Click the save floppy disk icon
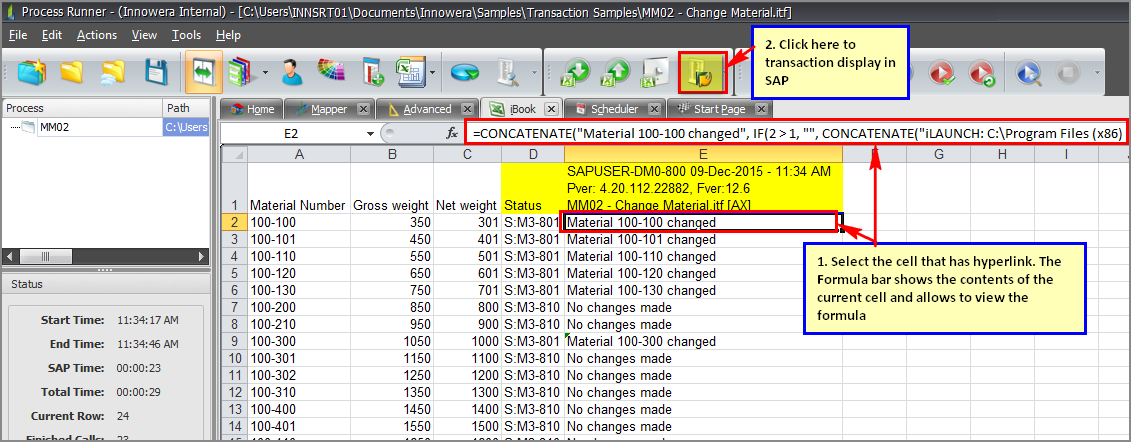Screen dimensions: 1131x442 pos(155,72)
